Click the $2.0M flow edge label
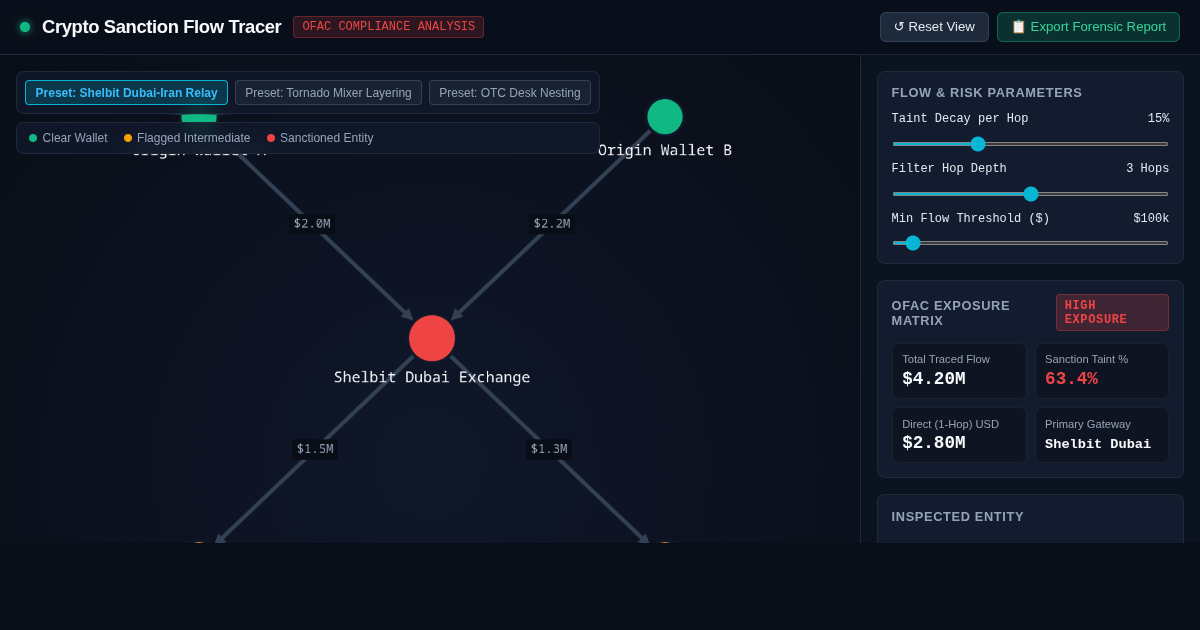The width and height of the screenshot is (1200, 630). [x=312, y=224]
